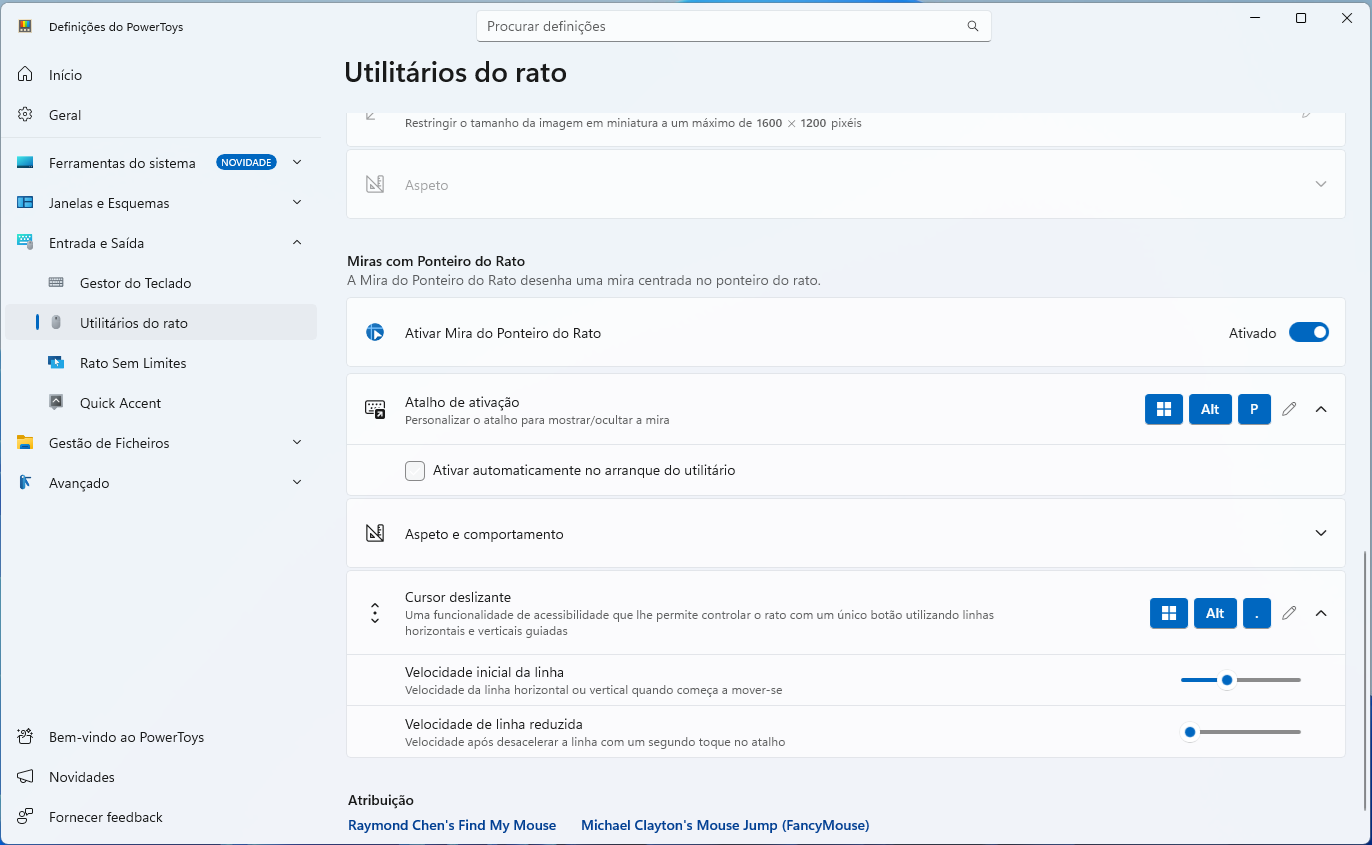Click the Início home icon in sidebar
The height and width of the screenshot is (845, 1372).
pyautogui.click(x=26, y=75)
